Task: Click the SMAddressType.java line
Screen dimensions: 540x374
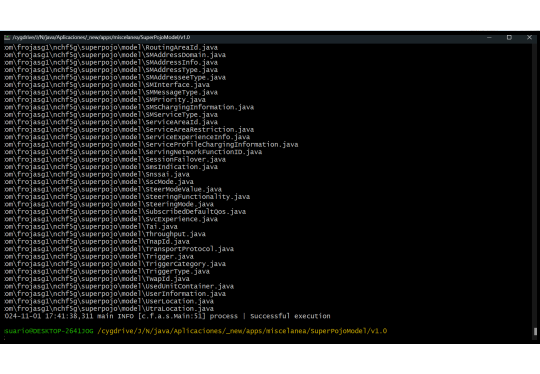Action: click(x=111, y=70)
